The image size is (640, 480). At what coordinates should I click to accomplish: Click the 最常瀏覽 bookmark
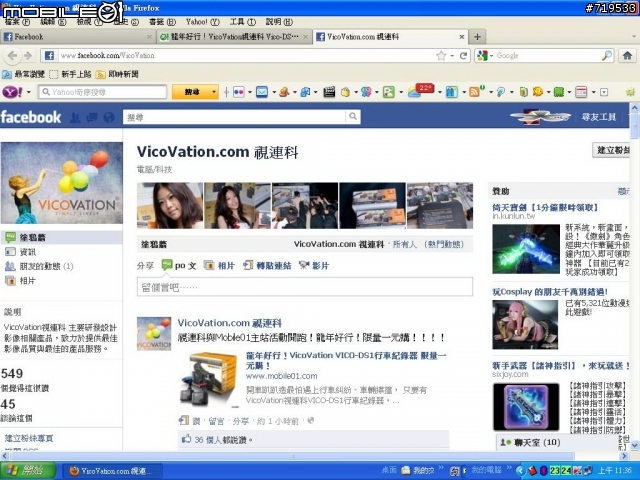click(x=24, y=74)
